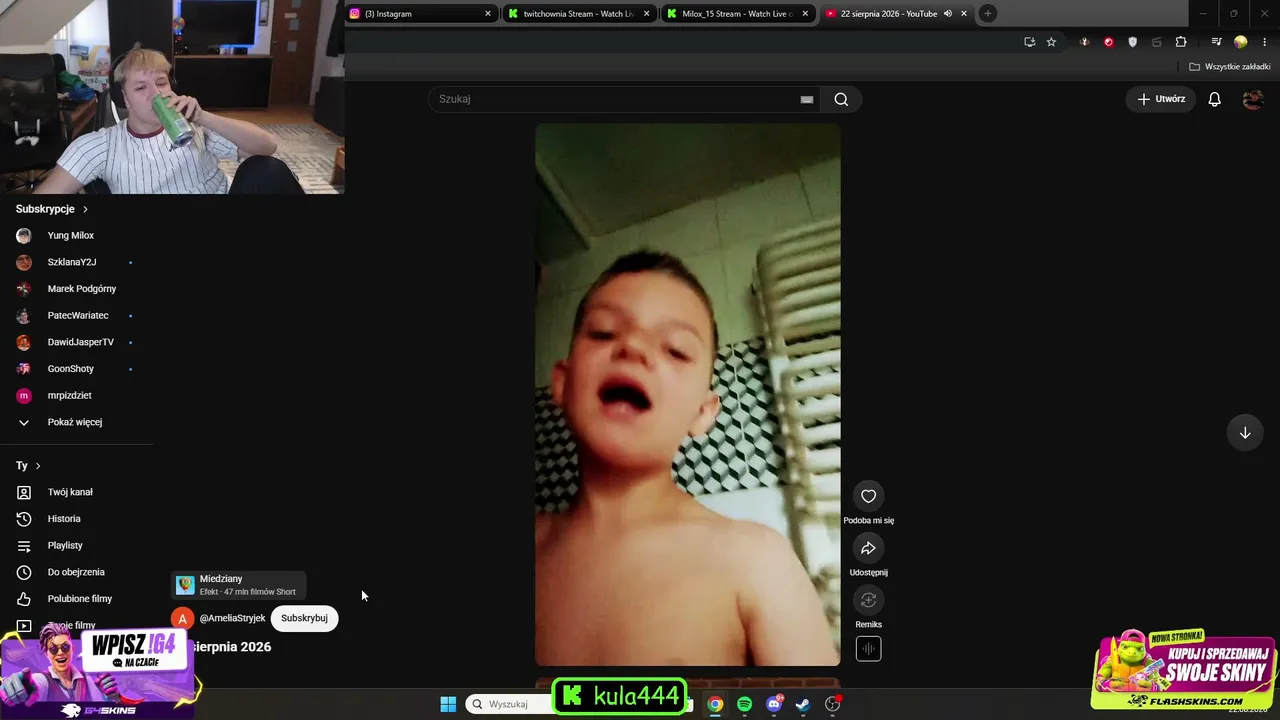The image size is (1280, 720).
Task: Open the Chrome extensions puzzle icon
Action: (1181, 42)
